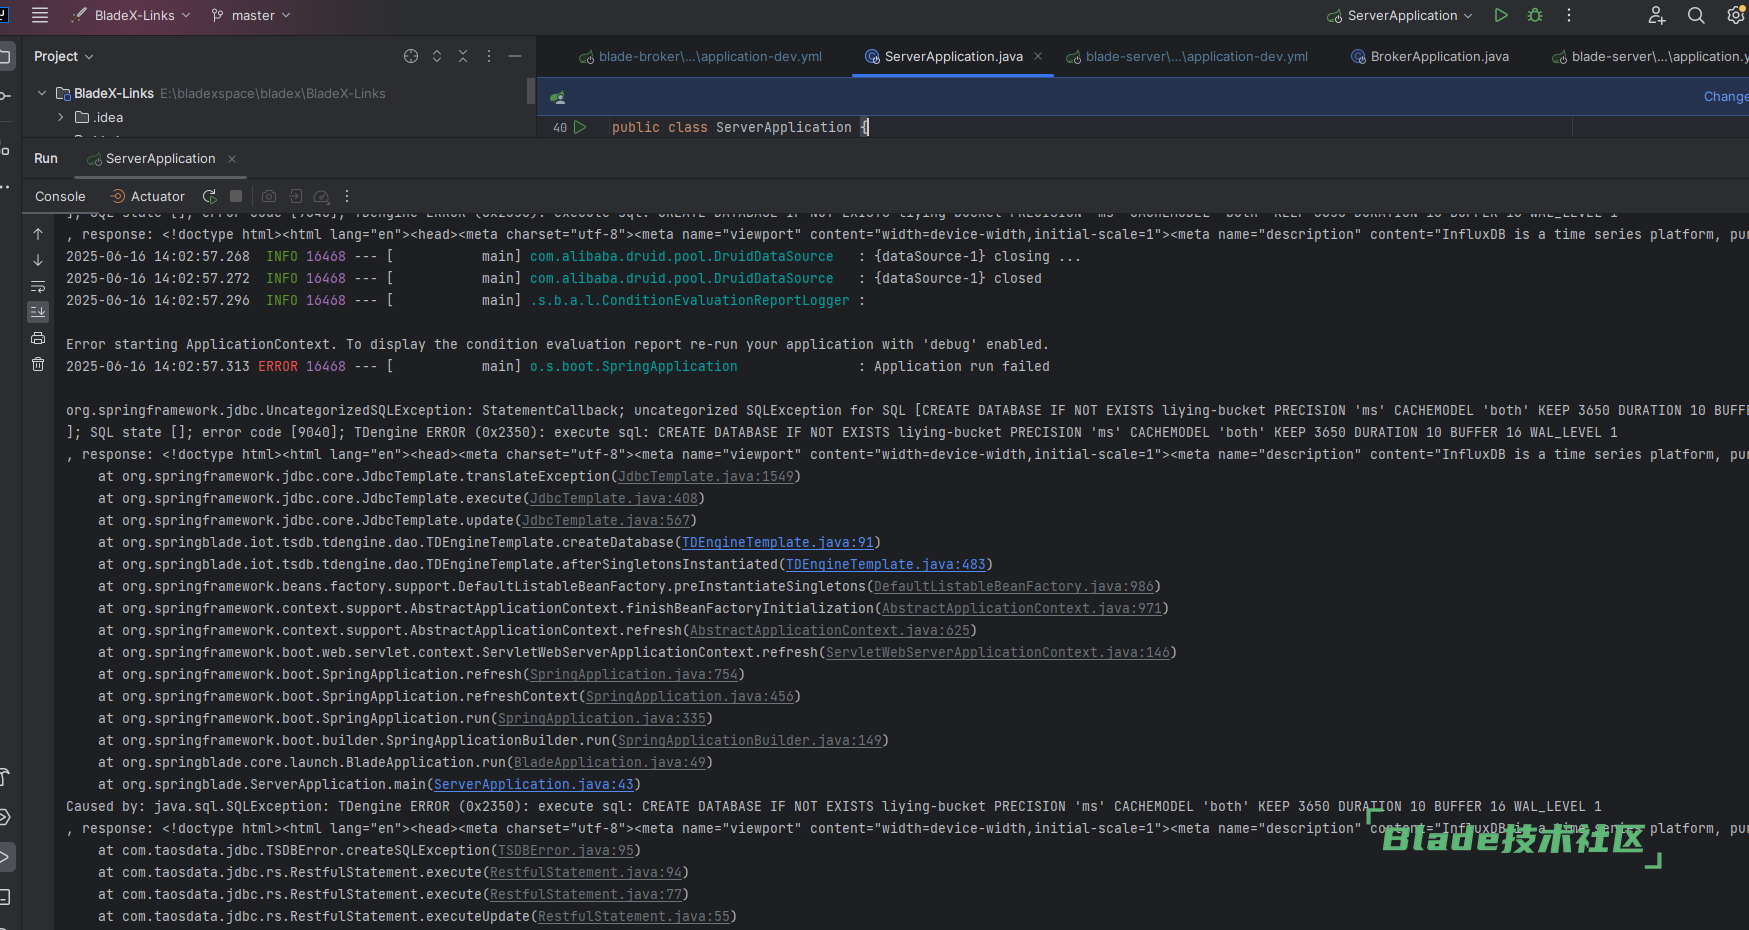Open the BrokerApplication.java tab
This screenshot has height=930, width=1749.
click(1430, 56)
